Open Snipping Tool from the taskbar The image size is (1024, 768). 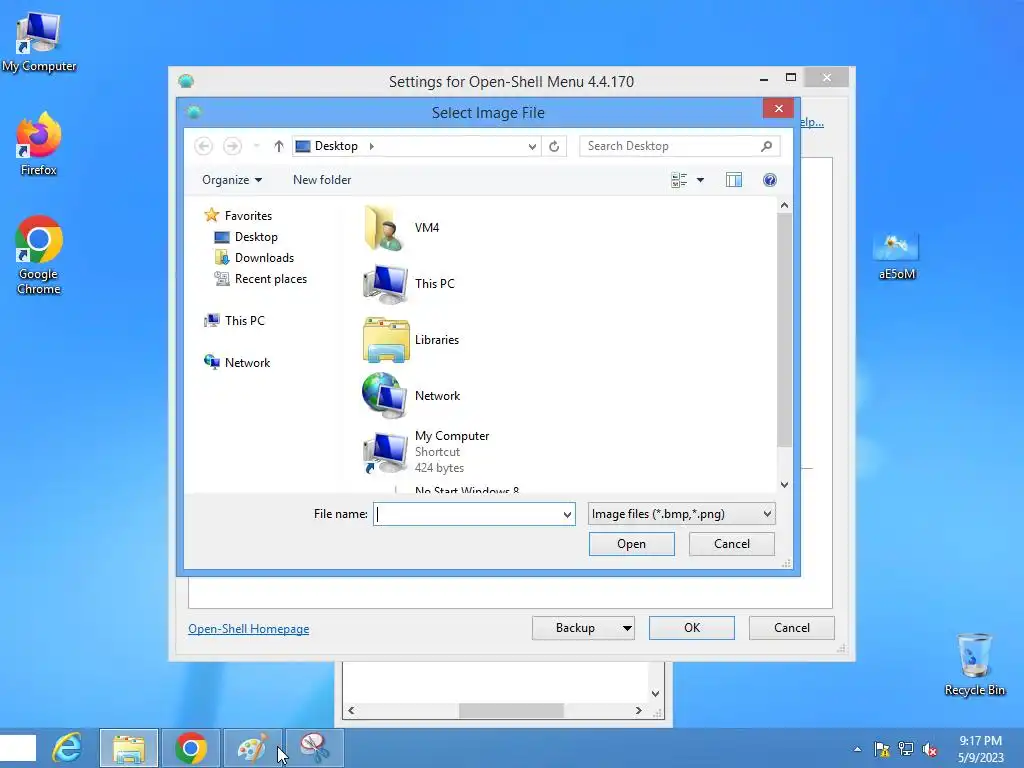pyautogui.click(x=315, y=748)
